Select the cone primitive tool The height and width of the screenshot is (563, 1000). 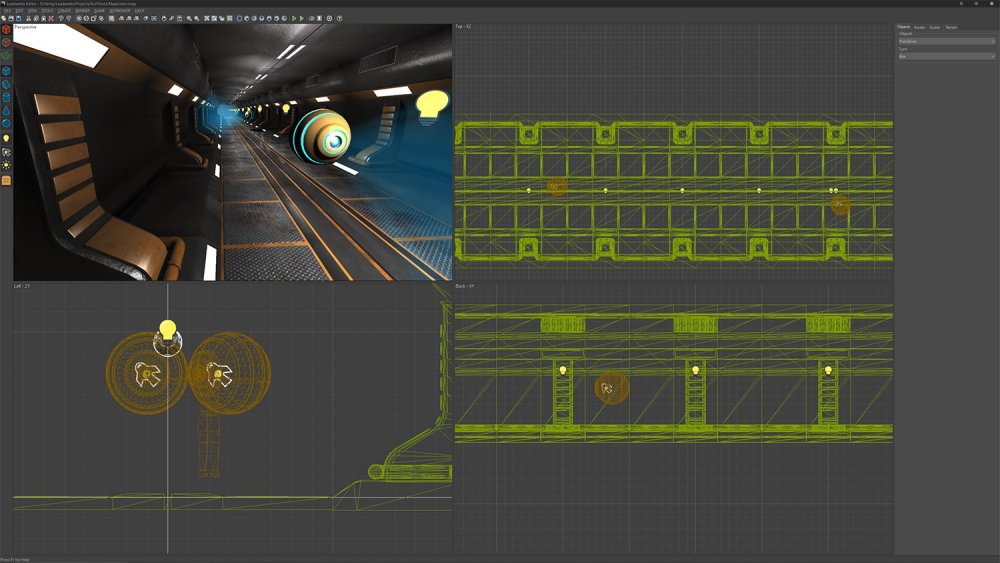[x=6, y=110]
